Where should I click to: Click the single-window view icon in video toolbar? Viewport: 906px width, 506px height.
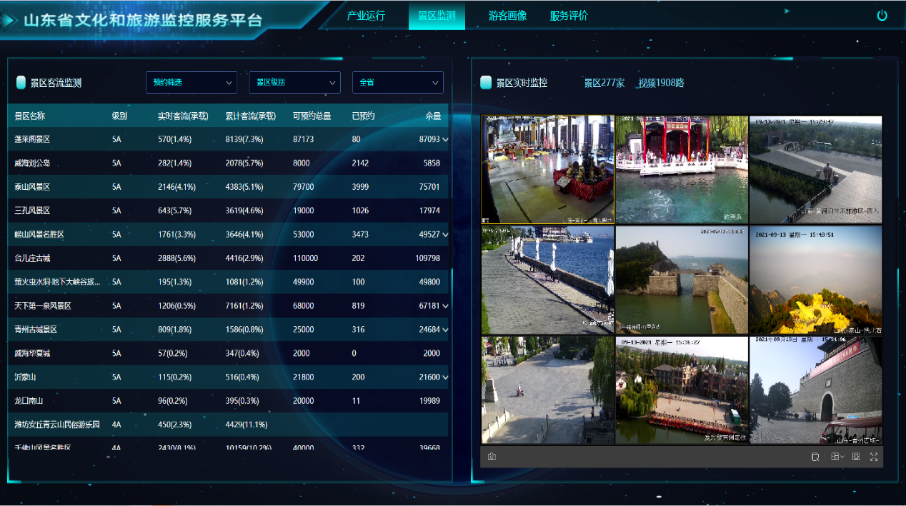tap(856, 457)
